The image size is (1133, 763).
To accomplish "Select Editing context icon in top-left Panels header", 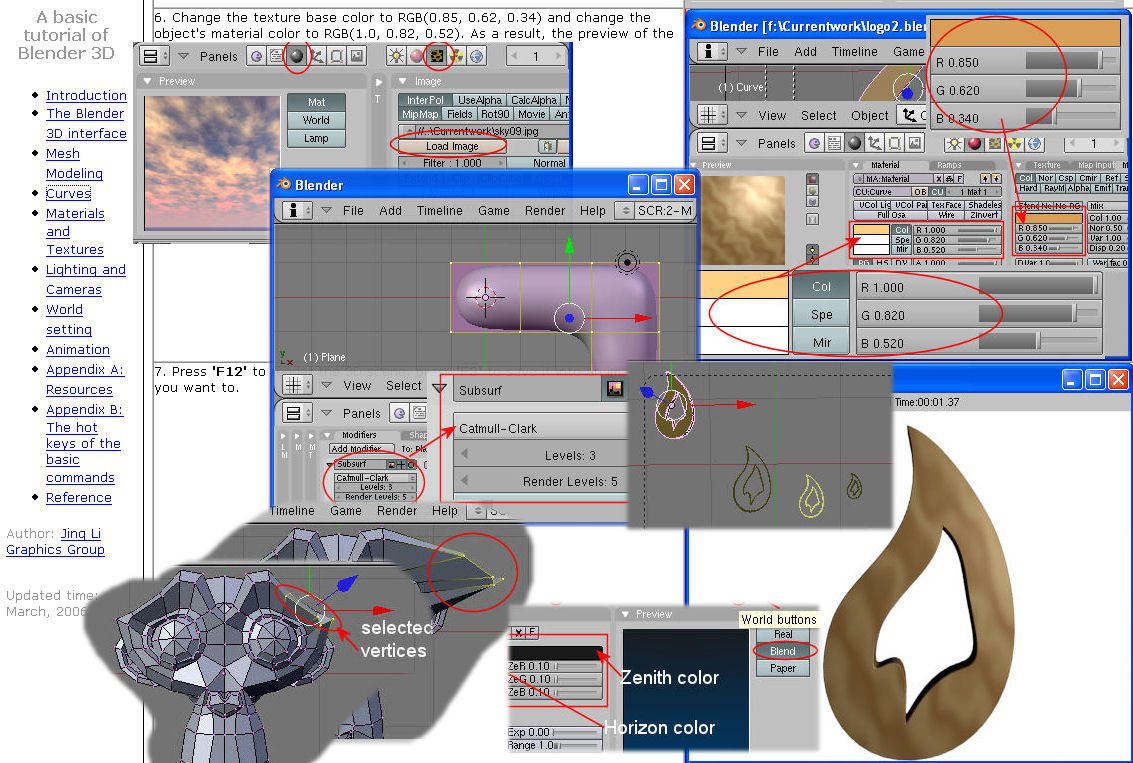I will click(x=337, y=56).
